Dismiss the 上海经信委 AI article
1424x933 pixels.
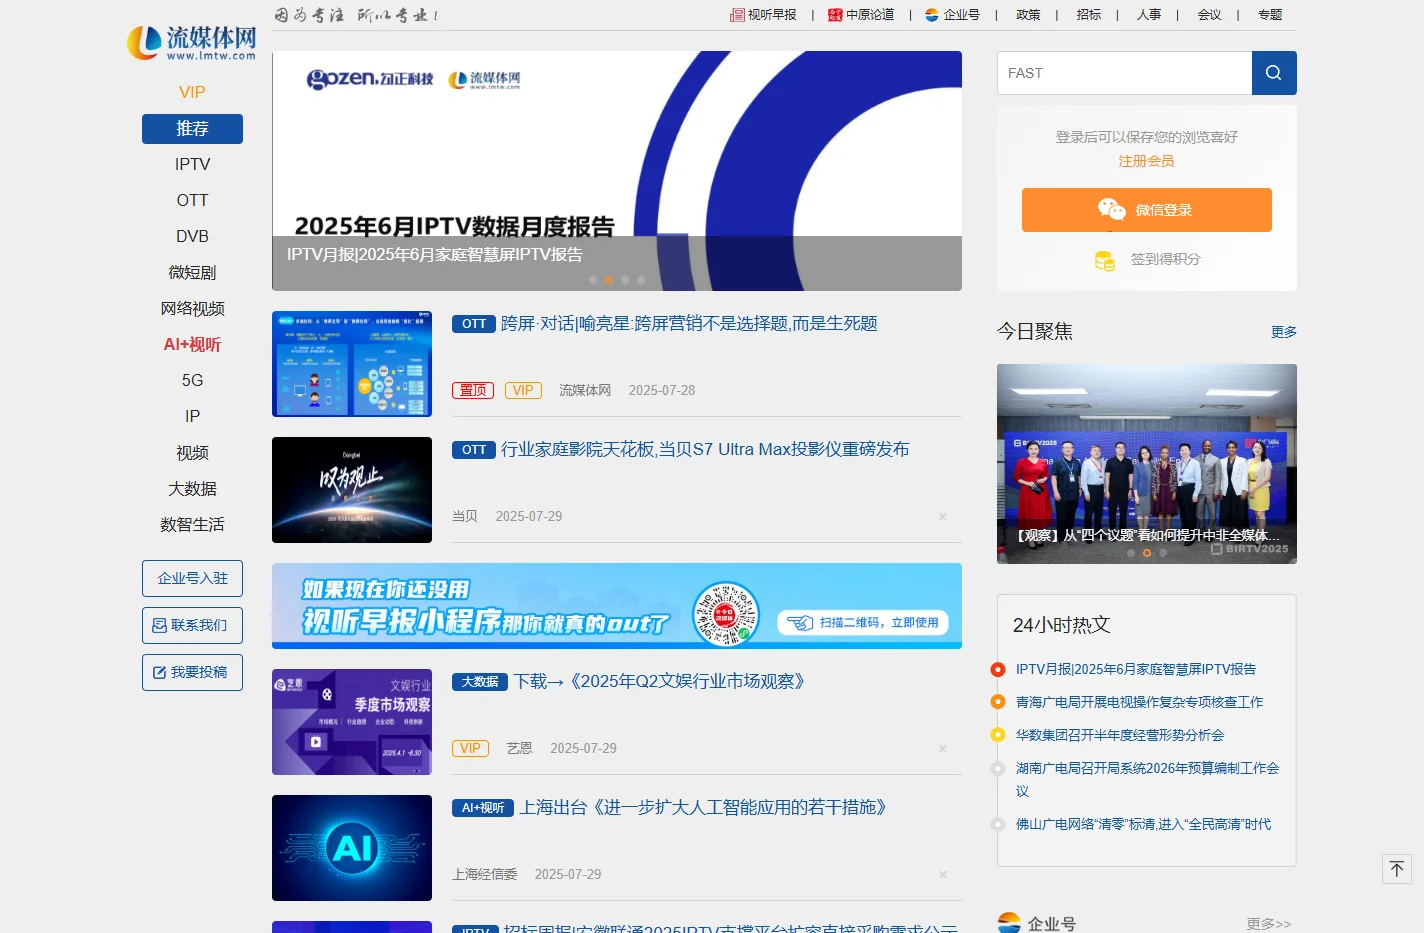[943, 875]
